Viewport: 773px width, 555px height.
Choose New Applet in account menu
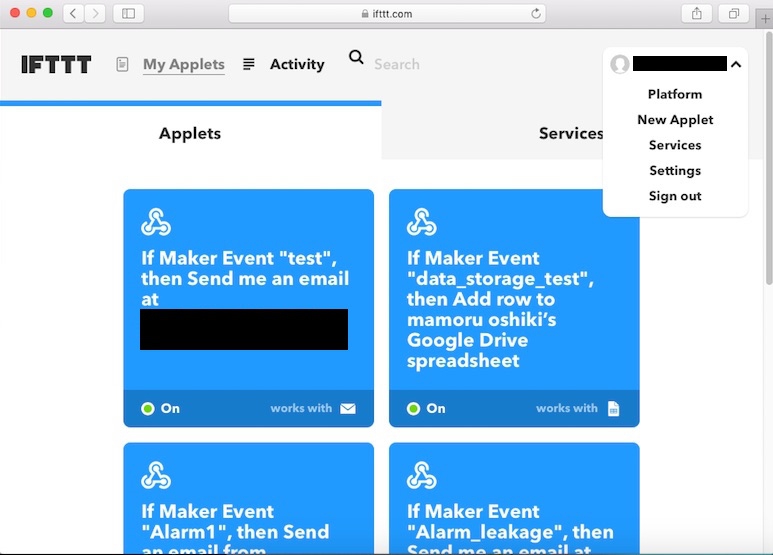[675, 120]
